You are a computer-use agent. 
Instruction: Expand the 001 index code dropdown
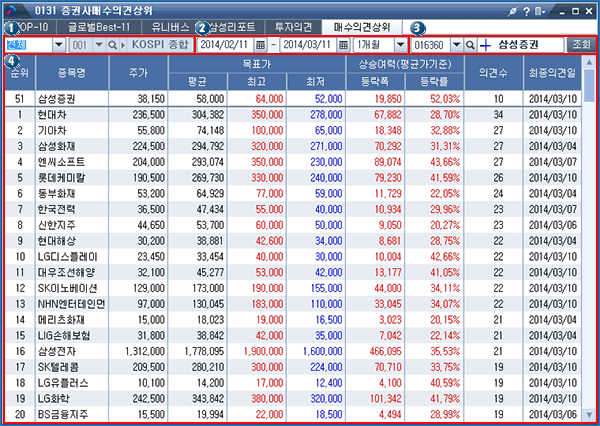pyautogui.click(x=99, y=45)
